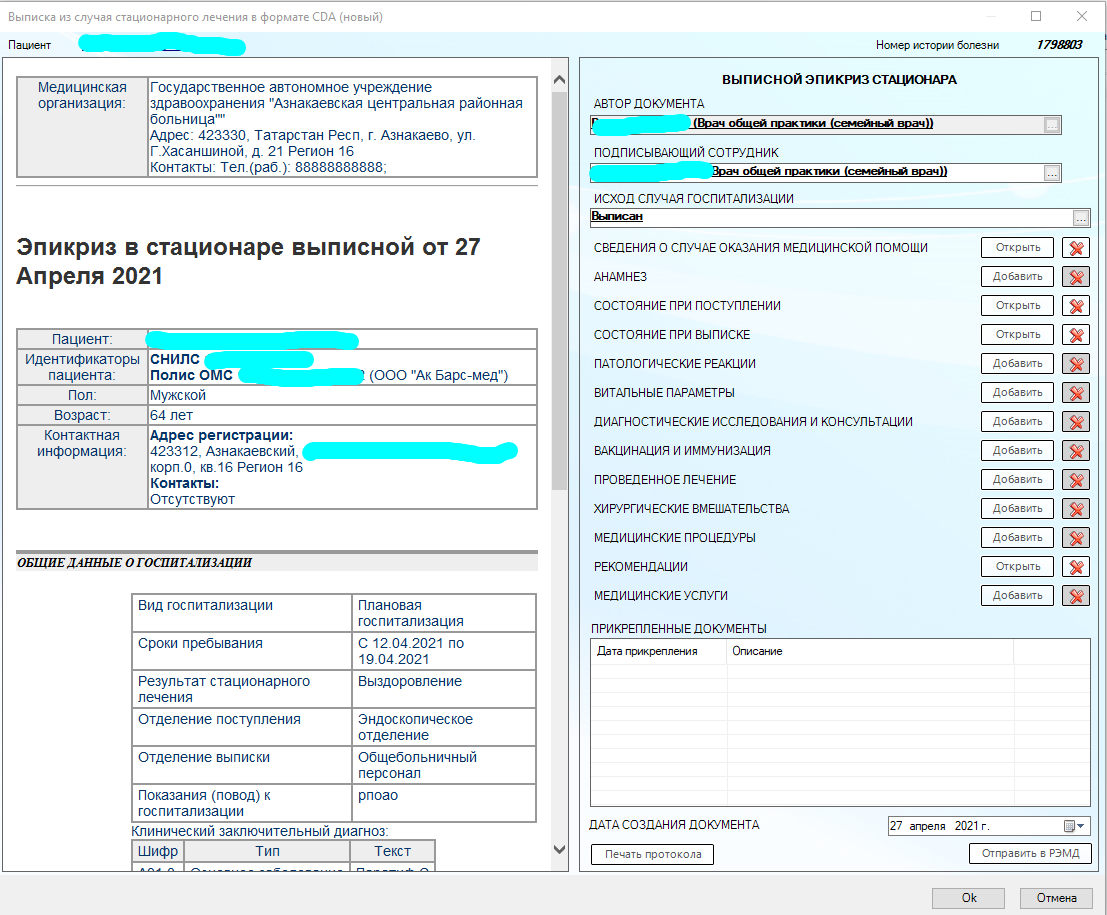This screenshot has height=915, width=1107.
Task: Add Диагностические исследования и консультации
Action: pos(1017,421)
